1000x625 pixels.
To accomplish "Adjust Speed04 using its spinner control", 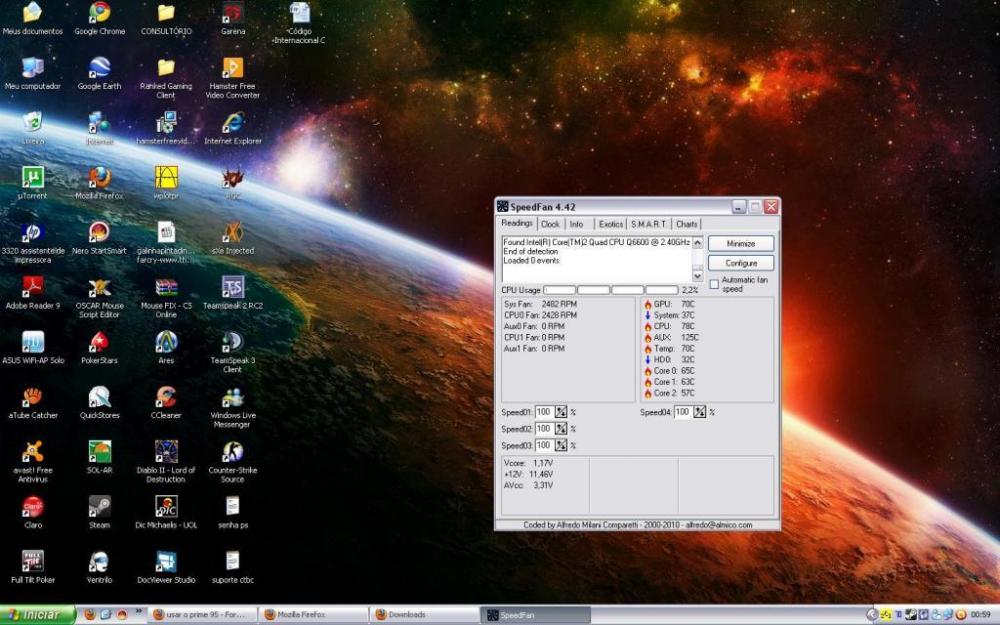I will pos(700,412).
